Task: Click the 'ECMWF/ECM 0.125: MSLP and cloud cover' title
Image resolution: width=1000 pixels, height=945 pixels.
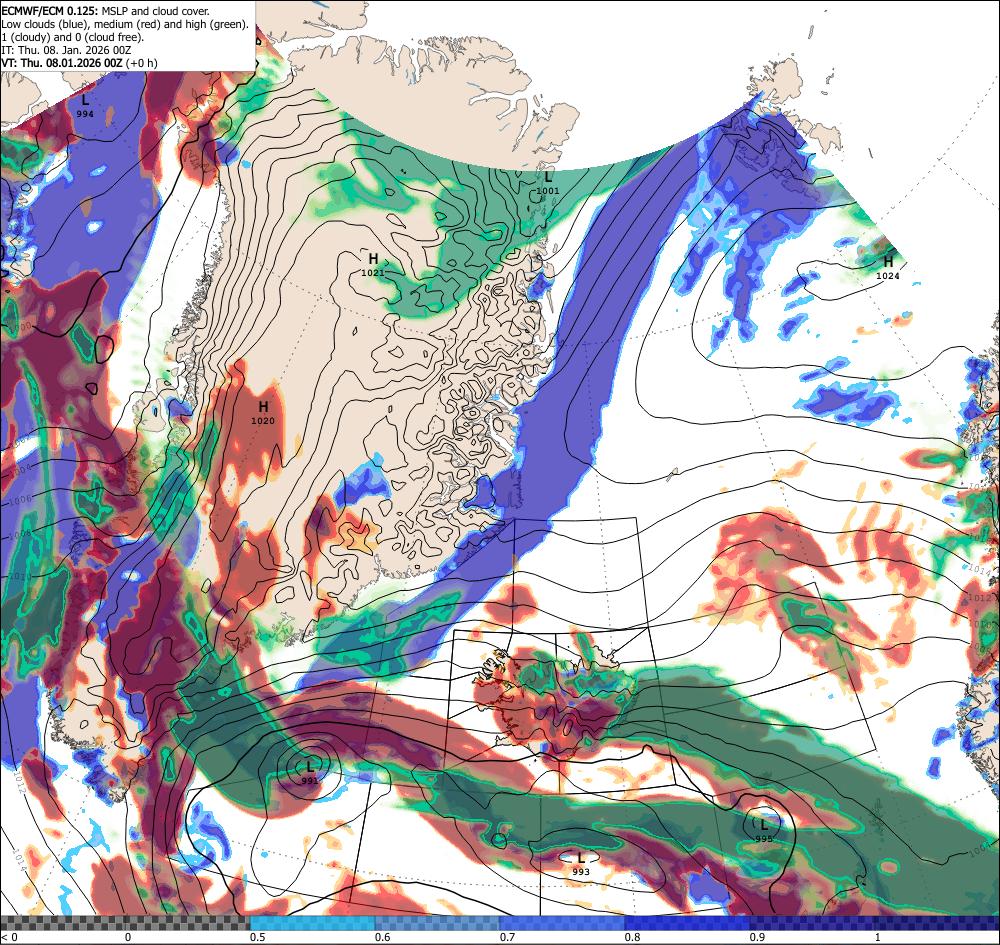Action: pyautogui.click(x=105, y=11)
